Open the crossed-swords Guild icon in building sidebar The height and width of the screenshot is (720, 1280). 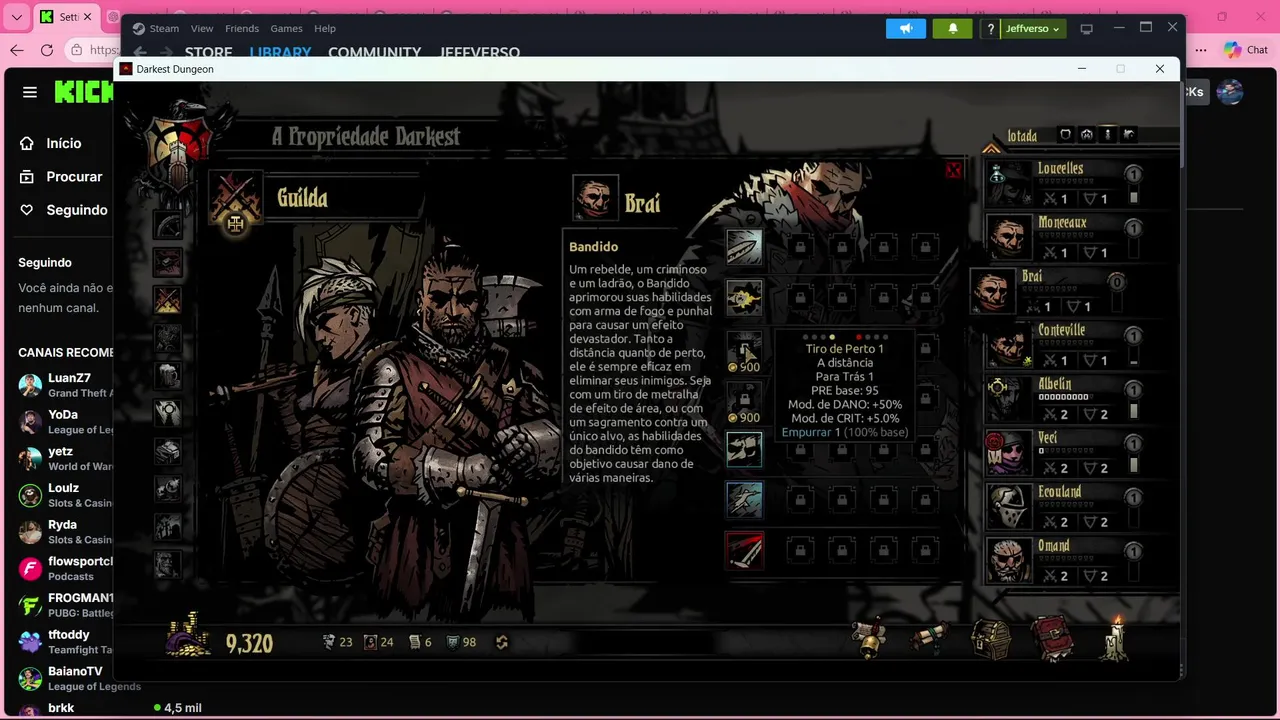coord(168,299)
